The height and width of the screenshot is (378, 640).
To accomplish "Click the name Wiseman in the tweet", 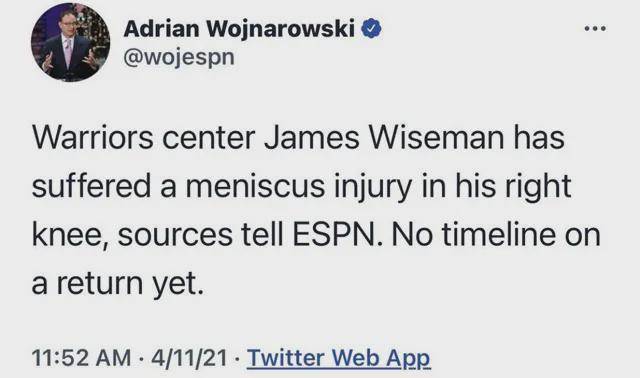I will (x=437, y=138).
